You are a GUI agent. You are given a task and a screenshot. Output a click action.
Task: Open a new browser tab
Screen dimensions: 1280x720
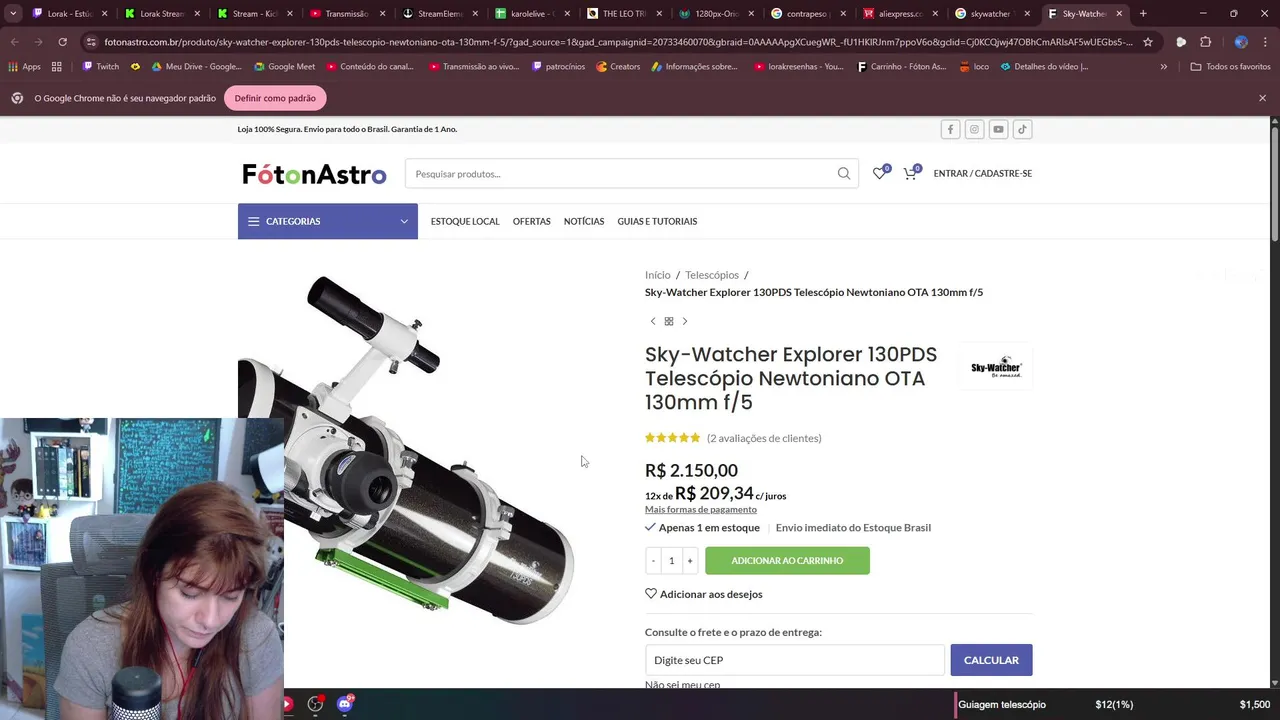tap(1143, 14)
